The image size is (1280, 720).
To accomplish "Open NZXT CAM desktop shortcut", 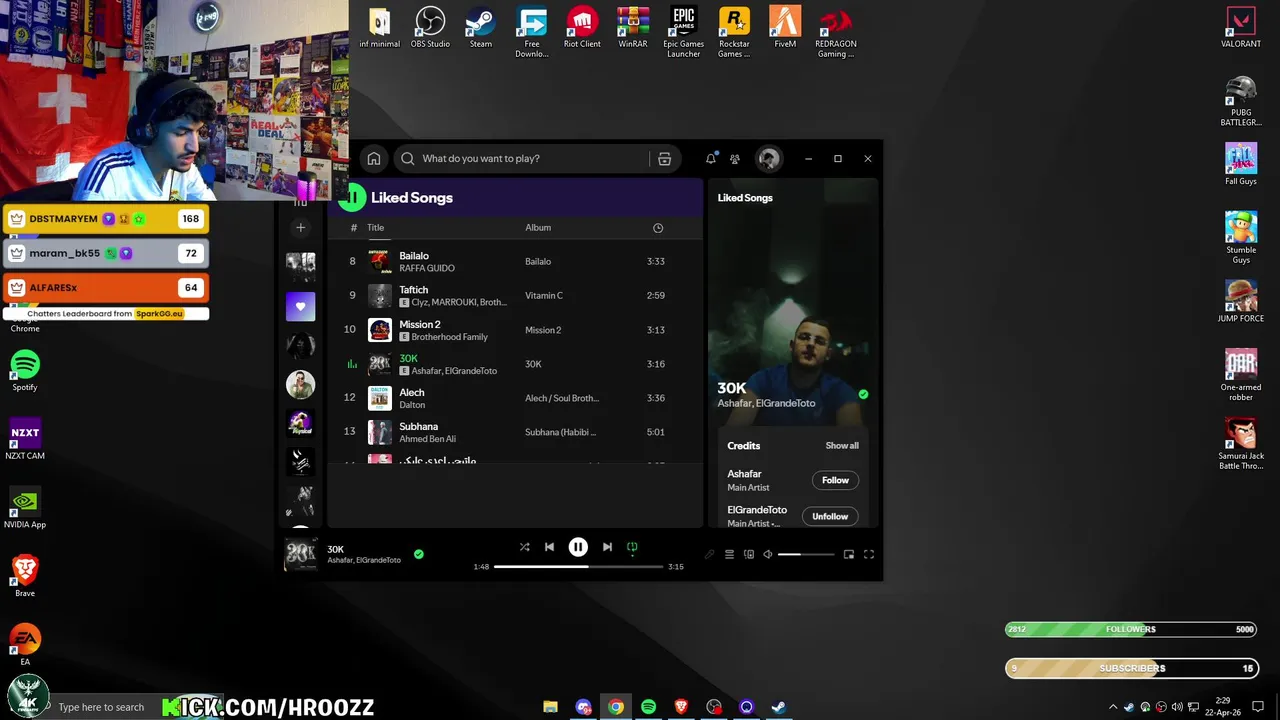I will [25, 439].
